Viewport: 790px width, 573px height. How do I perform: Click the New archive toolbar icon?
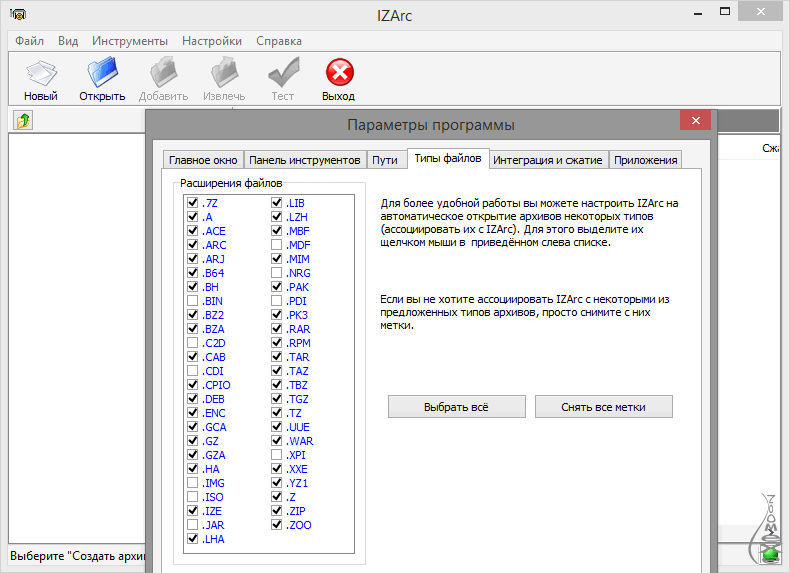click(x=41, y=73)
